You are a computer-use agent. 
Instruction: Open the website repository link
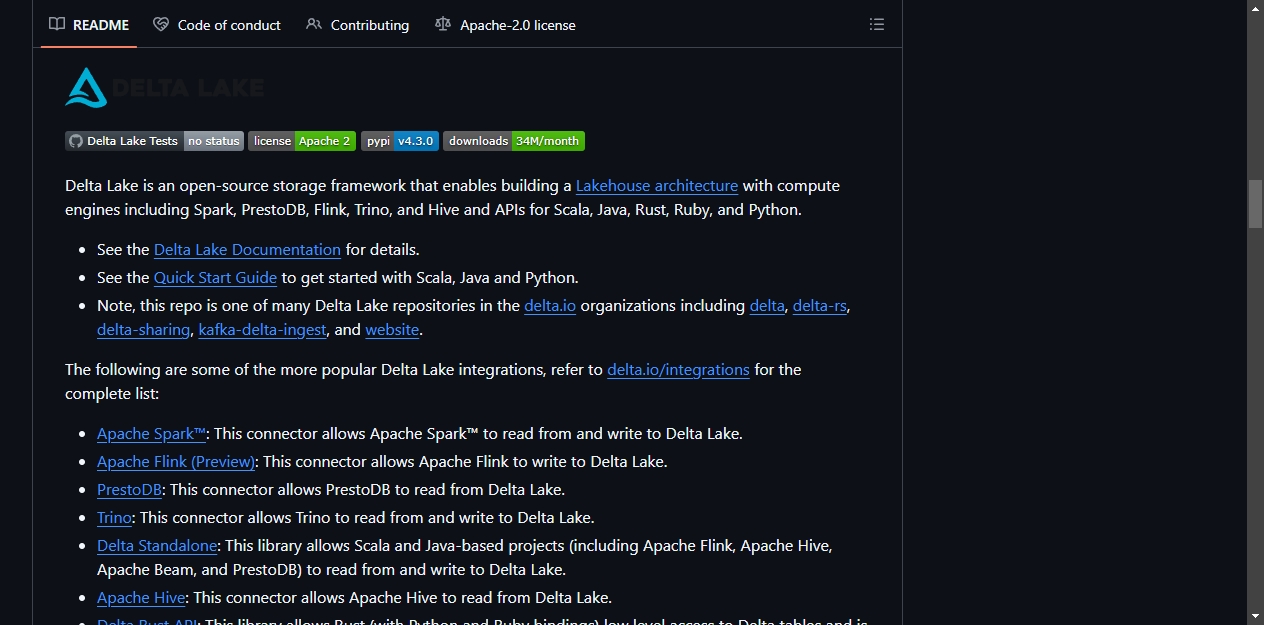[392, 329]
